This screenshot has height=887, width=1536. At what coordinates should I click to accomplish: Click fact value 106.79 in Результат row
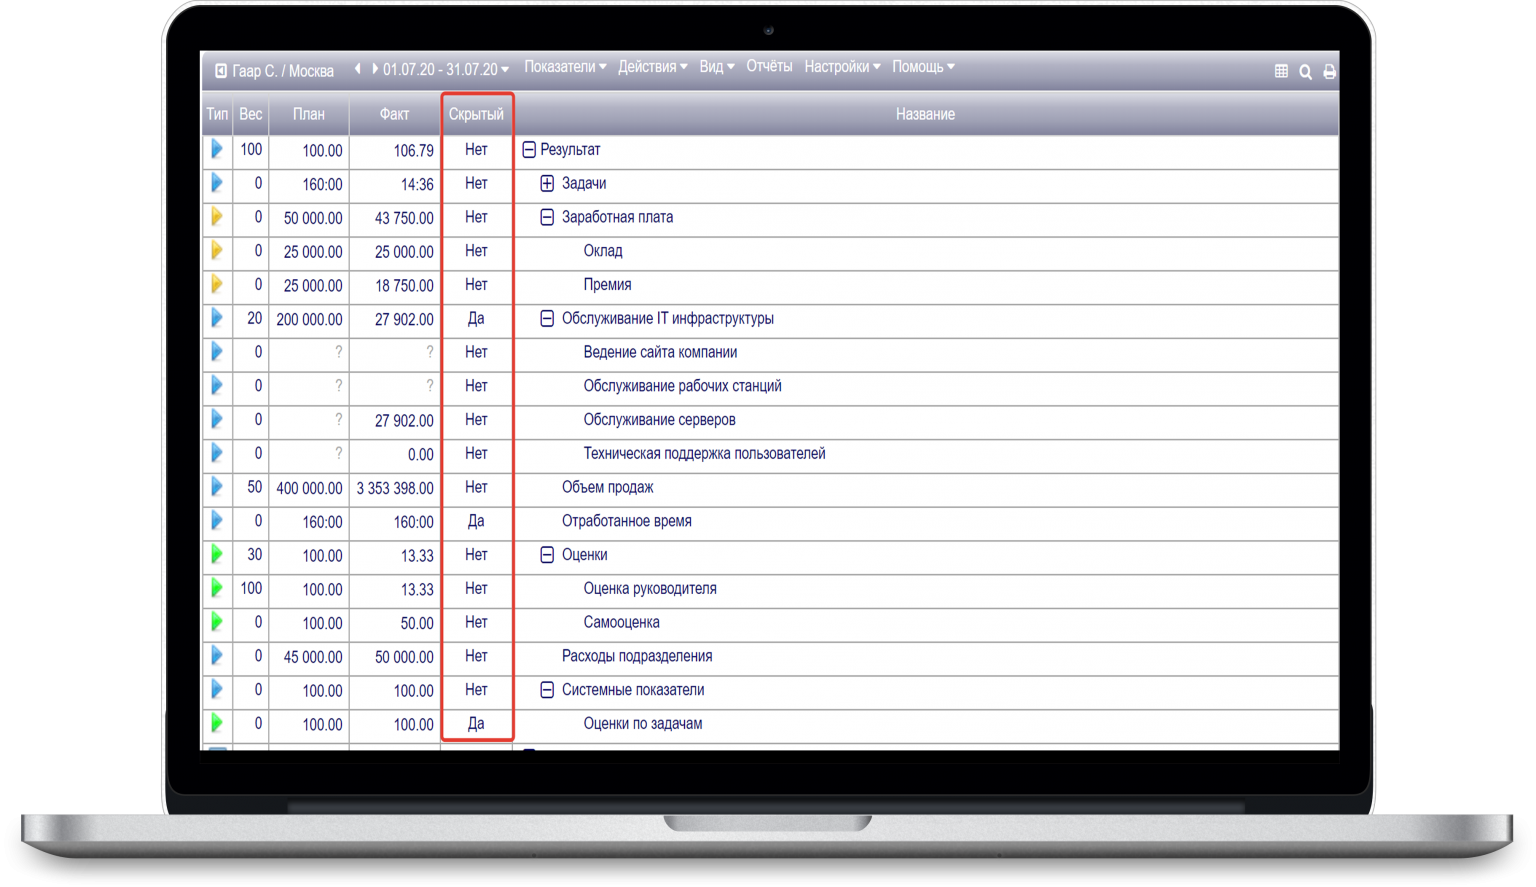[413, 151]
